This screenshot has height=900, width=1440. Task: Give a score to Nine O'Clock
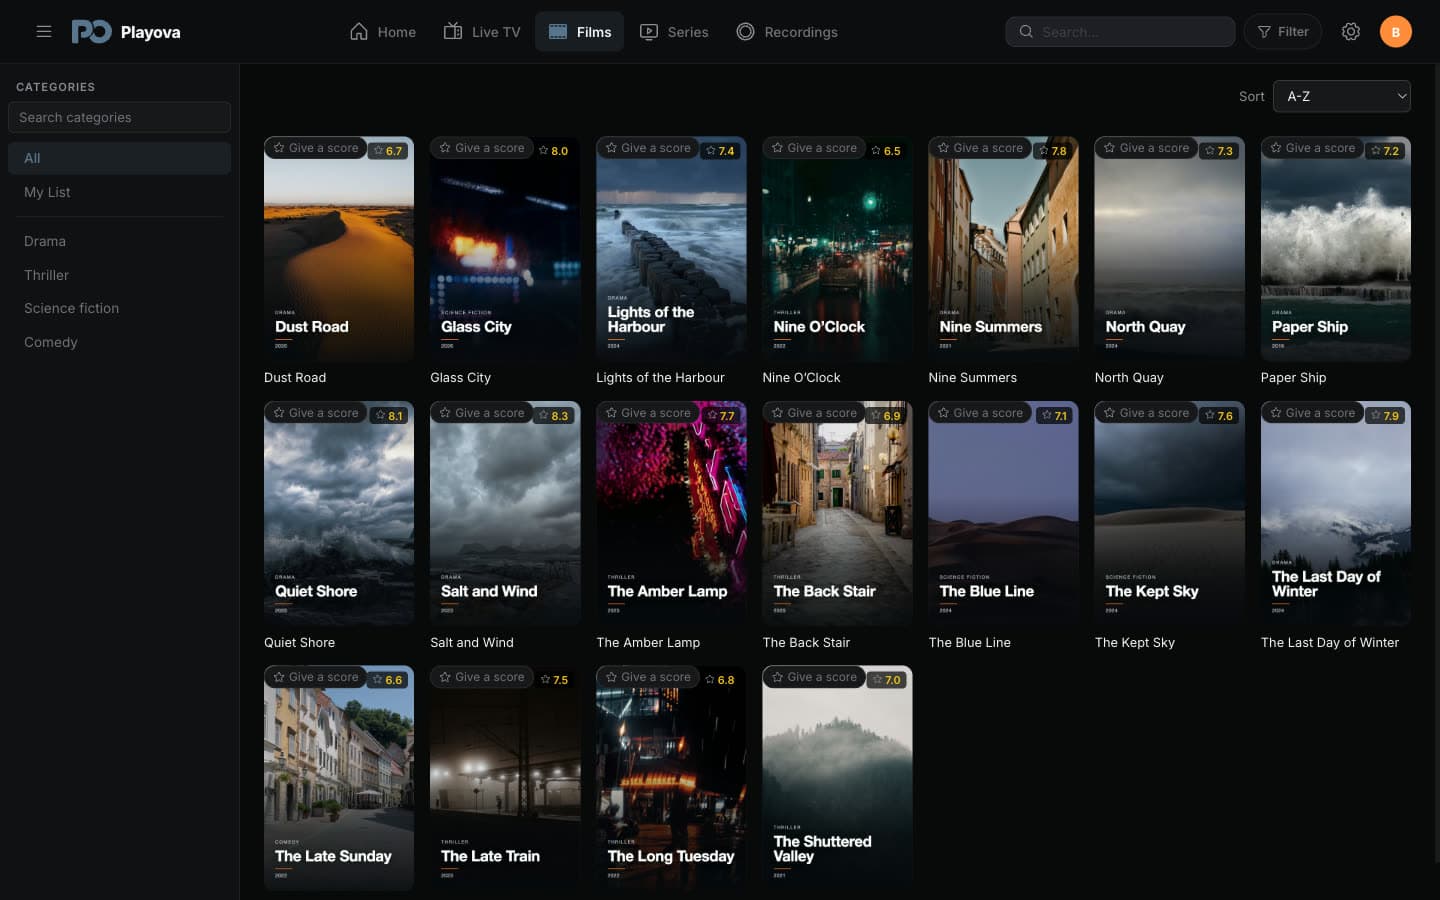tap(814, 148)
